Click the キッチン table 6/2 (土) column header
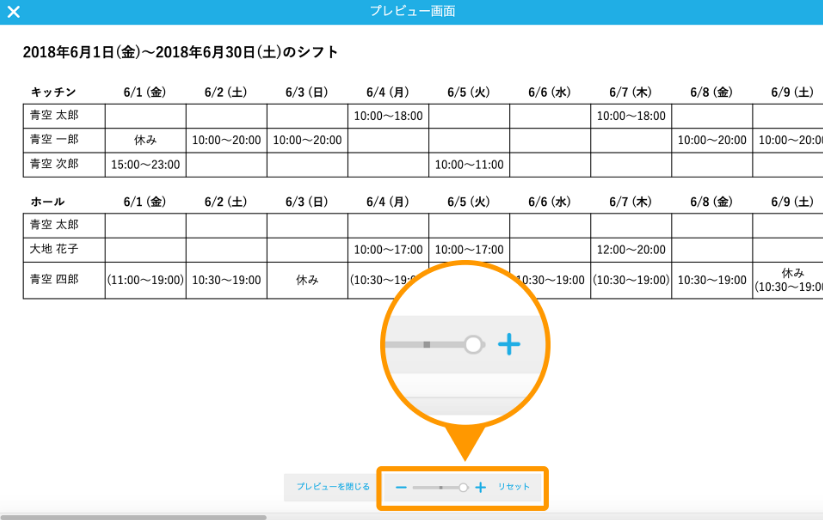This screenshot has width=823, height=520. point(226,92)
